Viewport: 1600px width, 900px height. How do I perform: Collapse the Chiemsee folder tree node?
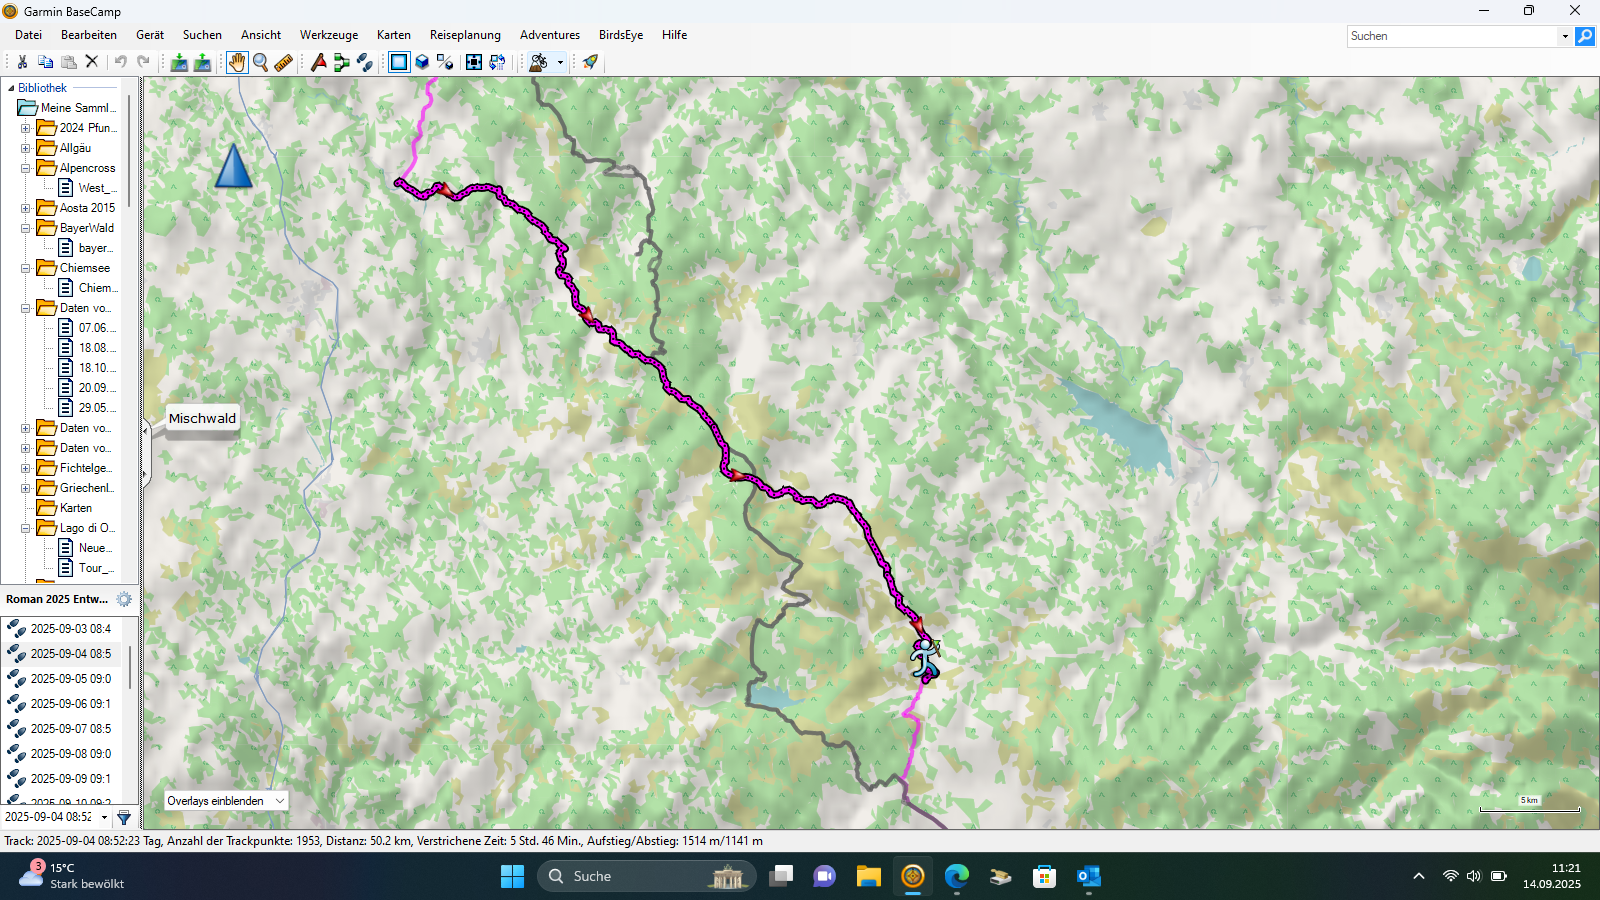26,268
